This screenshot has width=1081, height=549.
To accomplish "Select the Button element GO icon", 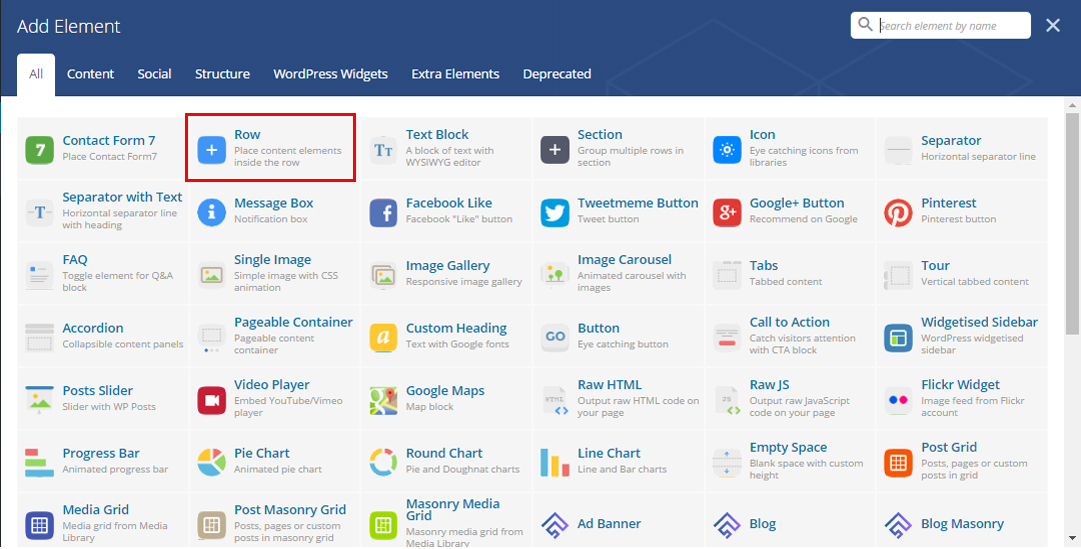I will click(555, 338).
